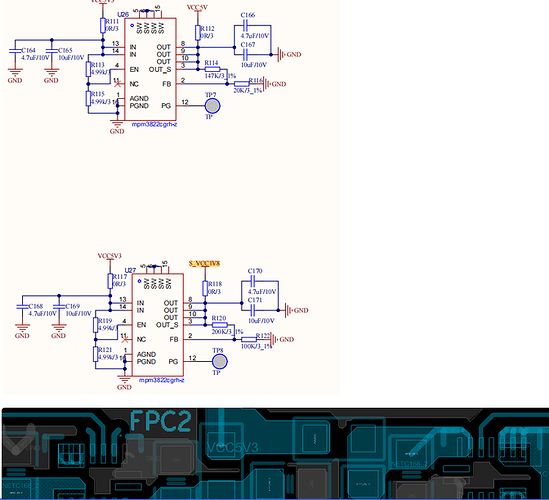Select resistor R120 label
549x500 pixels.
coord(219,318)
